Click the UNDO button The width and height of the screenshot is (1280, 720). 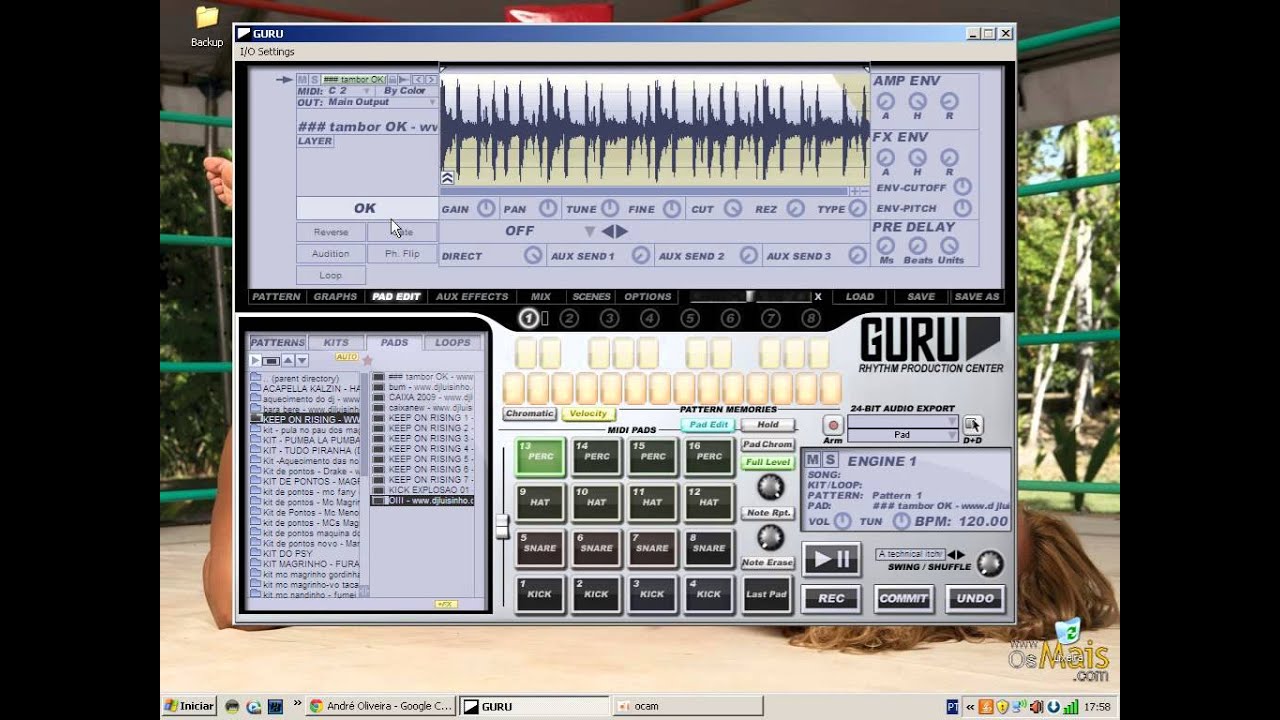[975, 598]
